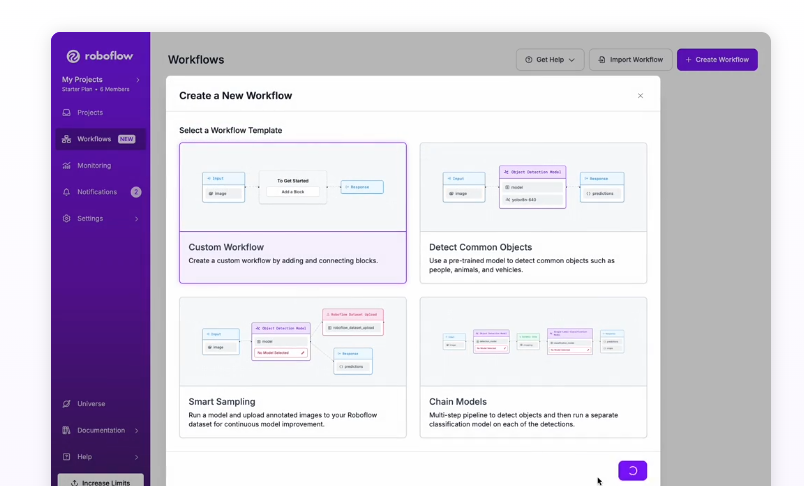Select Workflows in the sidebar
Image resolution: width=804 pixels, height=486 pixels.
point(100,139)
